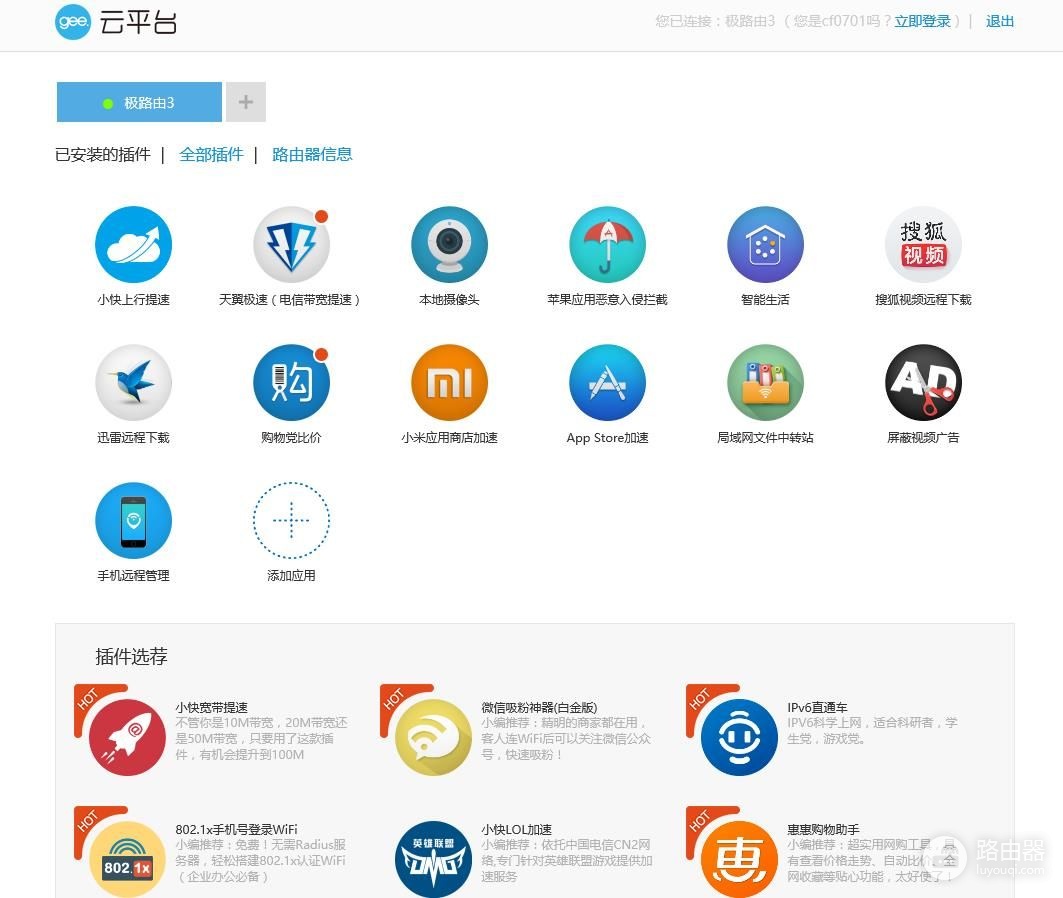Open the 迅雷远程下载 bird icon

134,382
